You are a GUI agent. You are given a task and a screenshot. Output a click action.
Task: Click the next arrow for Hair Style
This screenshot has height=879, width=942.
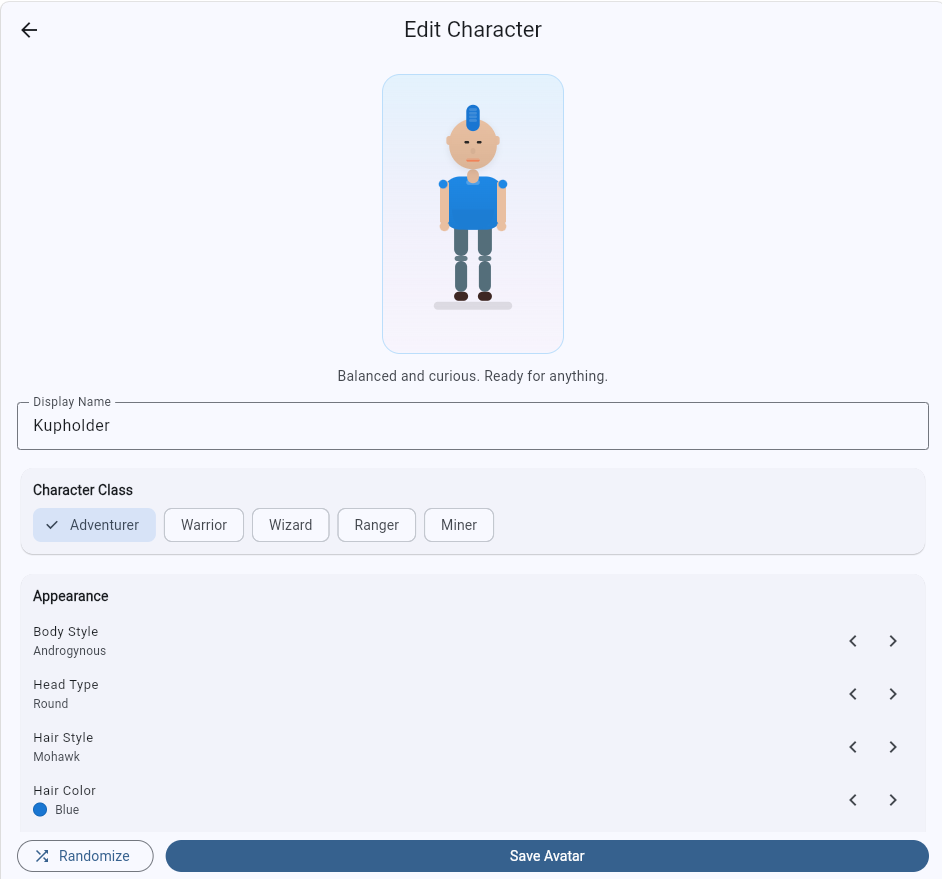coord(893,747)
